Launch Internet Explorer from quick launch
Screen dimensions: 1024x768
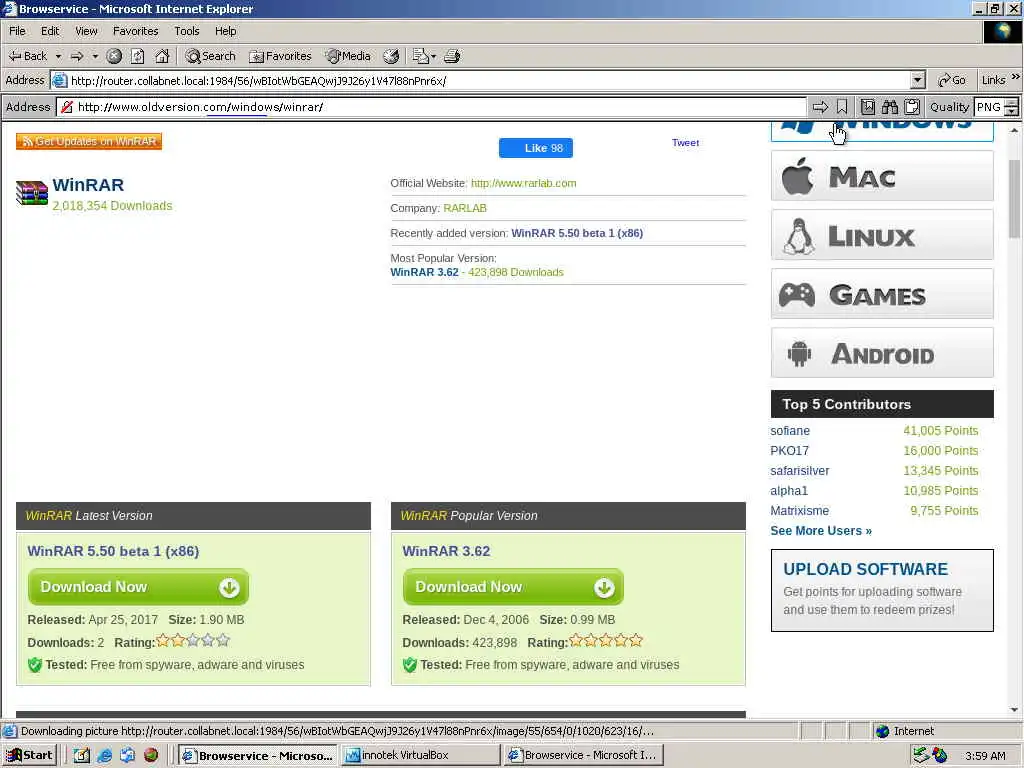104,756
